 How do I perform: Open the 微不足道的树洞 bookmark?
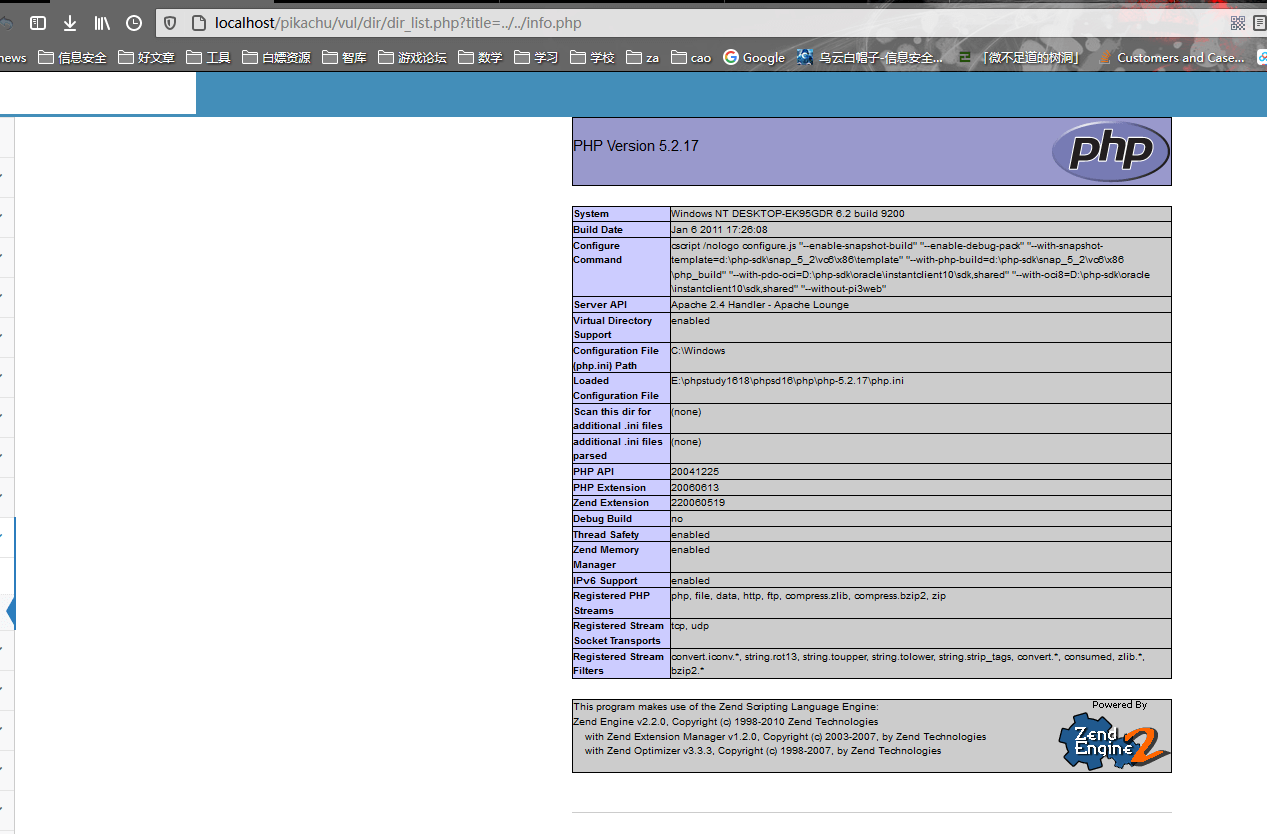(x=1019, y=58)
